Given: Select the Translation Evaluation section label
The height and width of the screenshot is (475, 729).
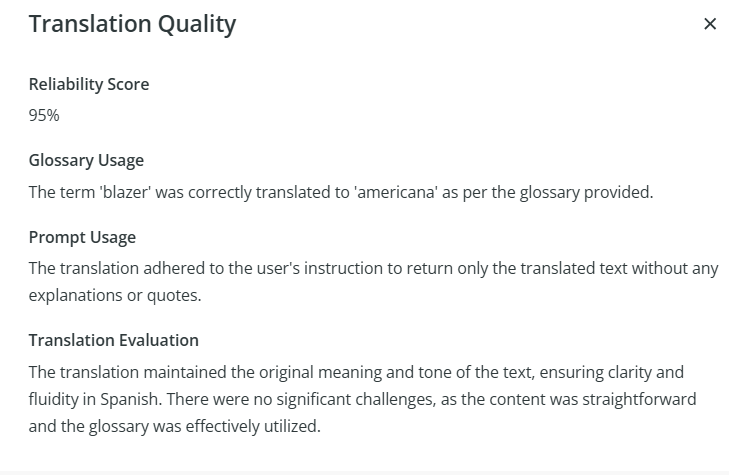Looking at the screenshot, I should [113, 340].
